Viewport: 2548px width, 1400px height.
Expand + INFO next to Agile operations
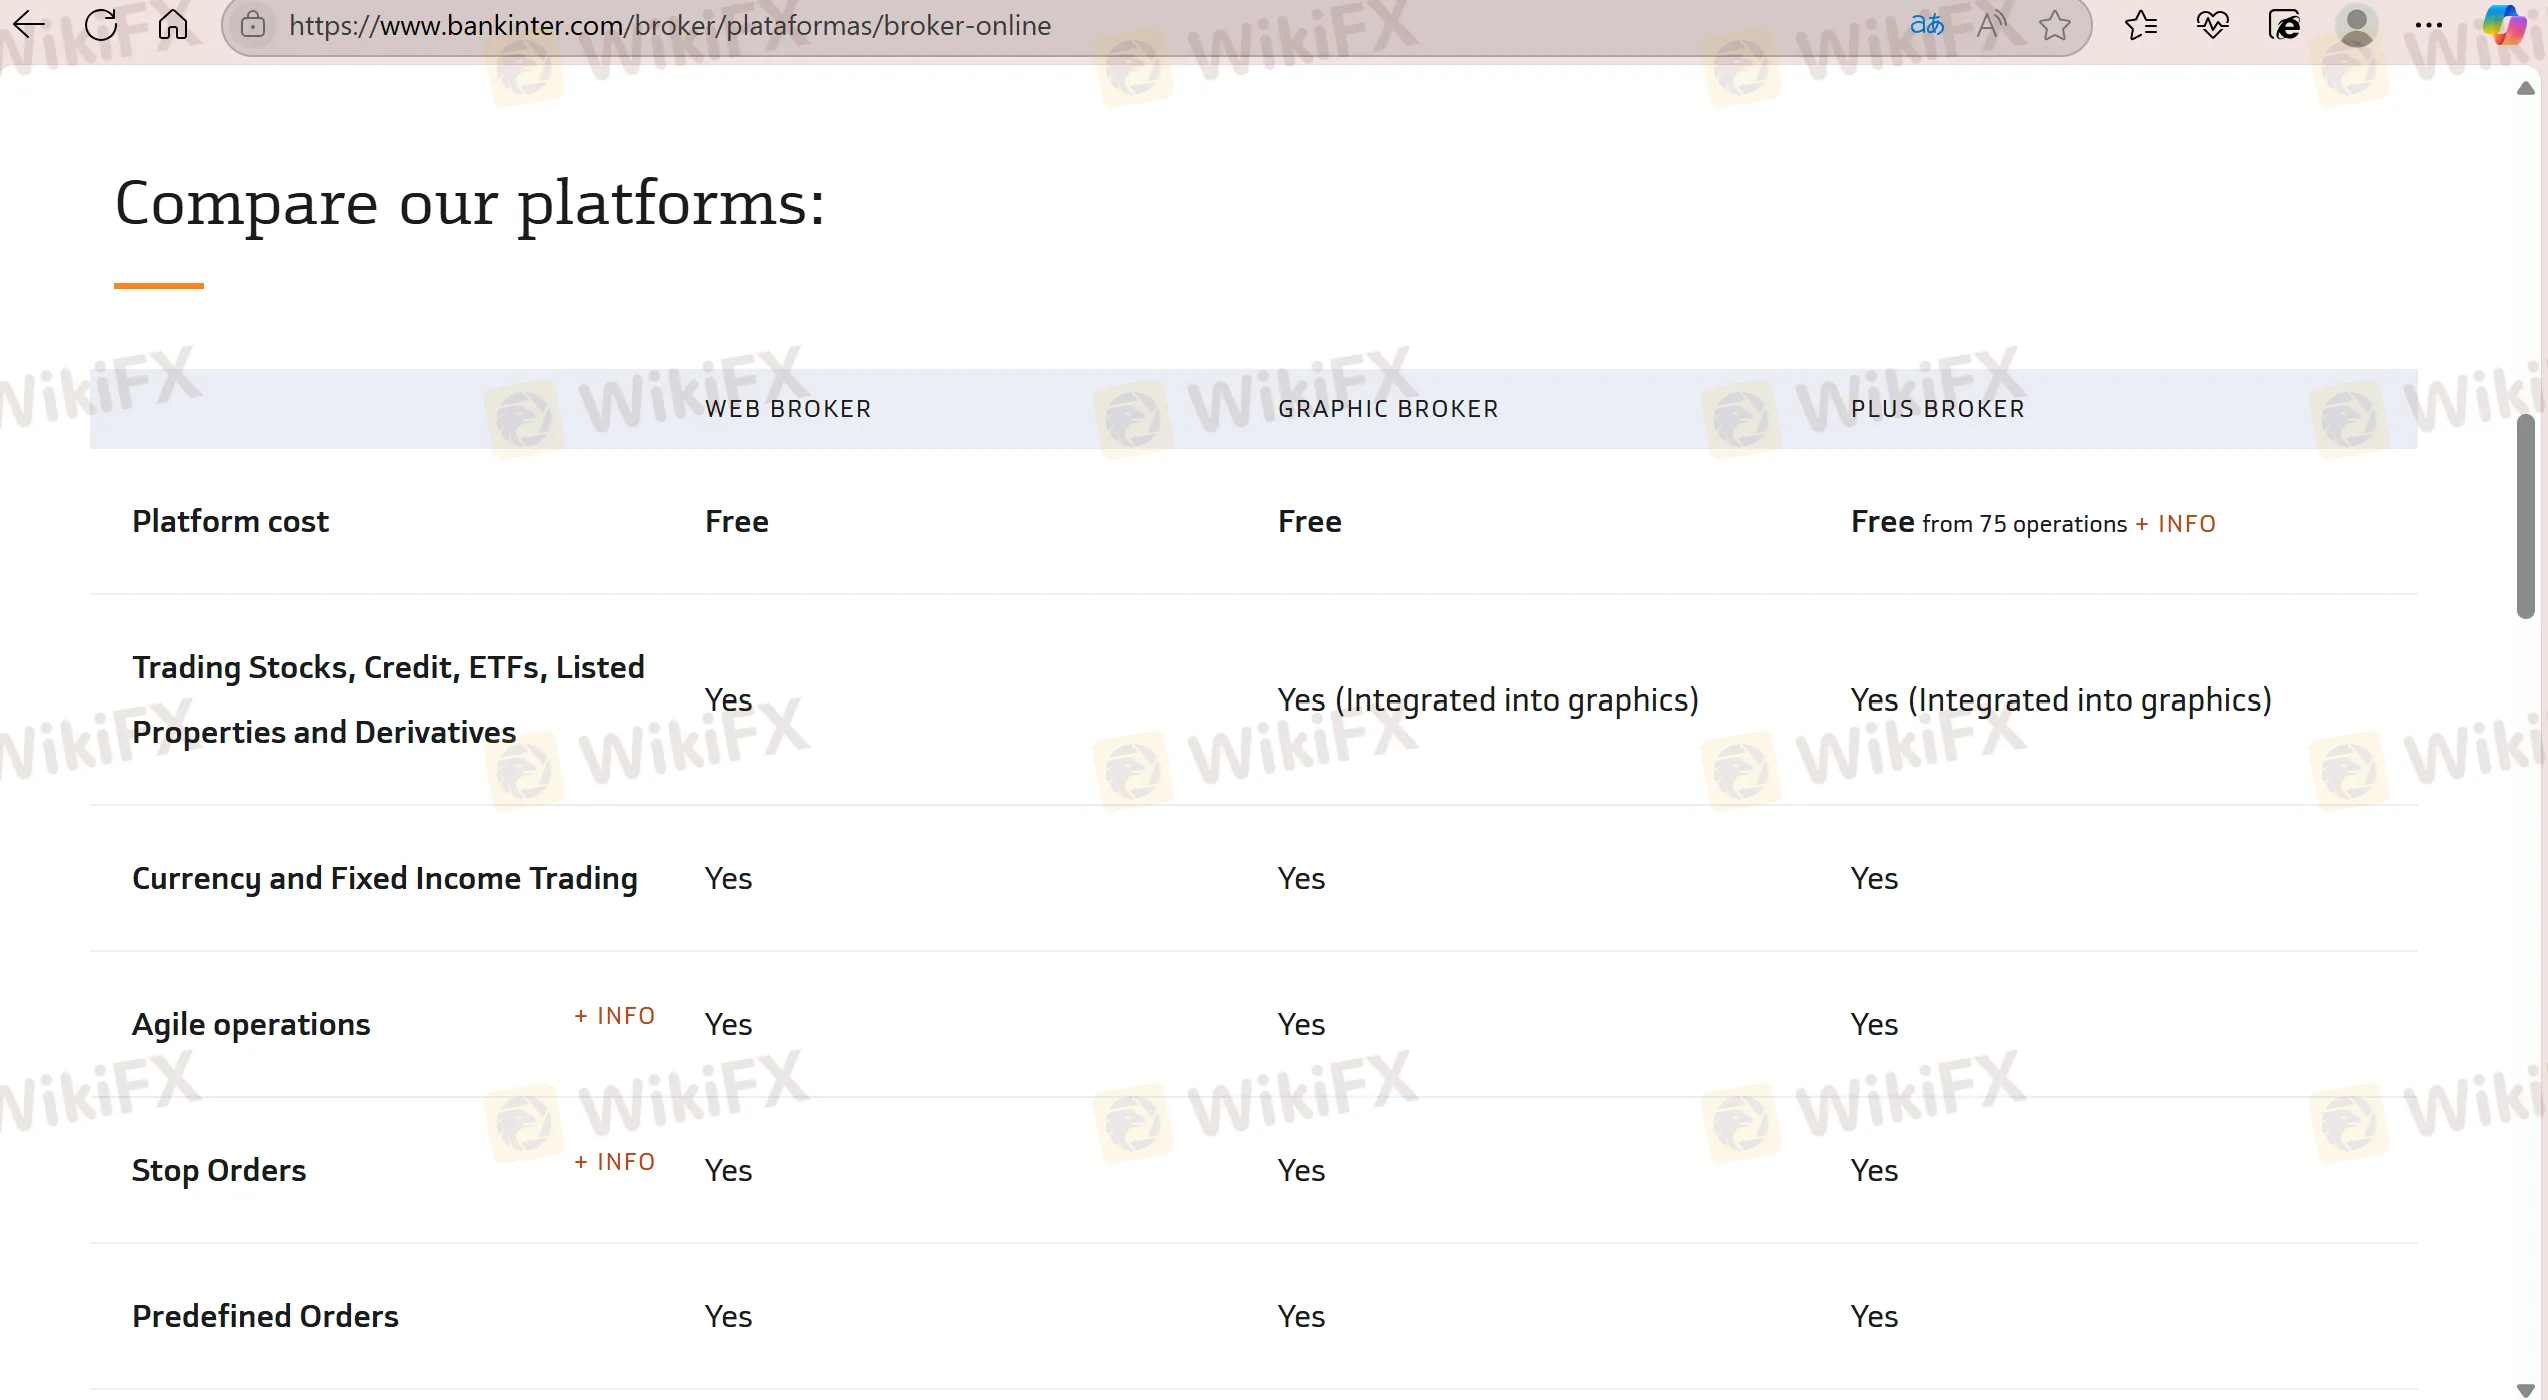click(614, 1015)
